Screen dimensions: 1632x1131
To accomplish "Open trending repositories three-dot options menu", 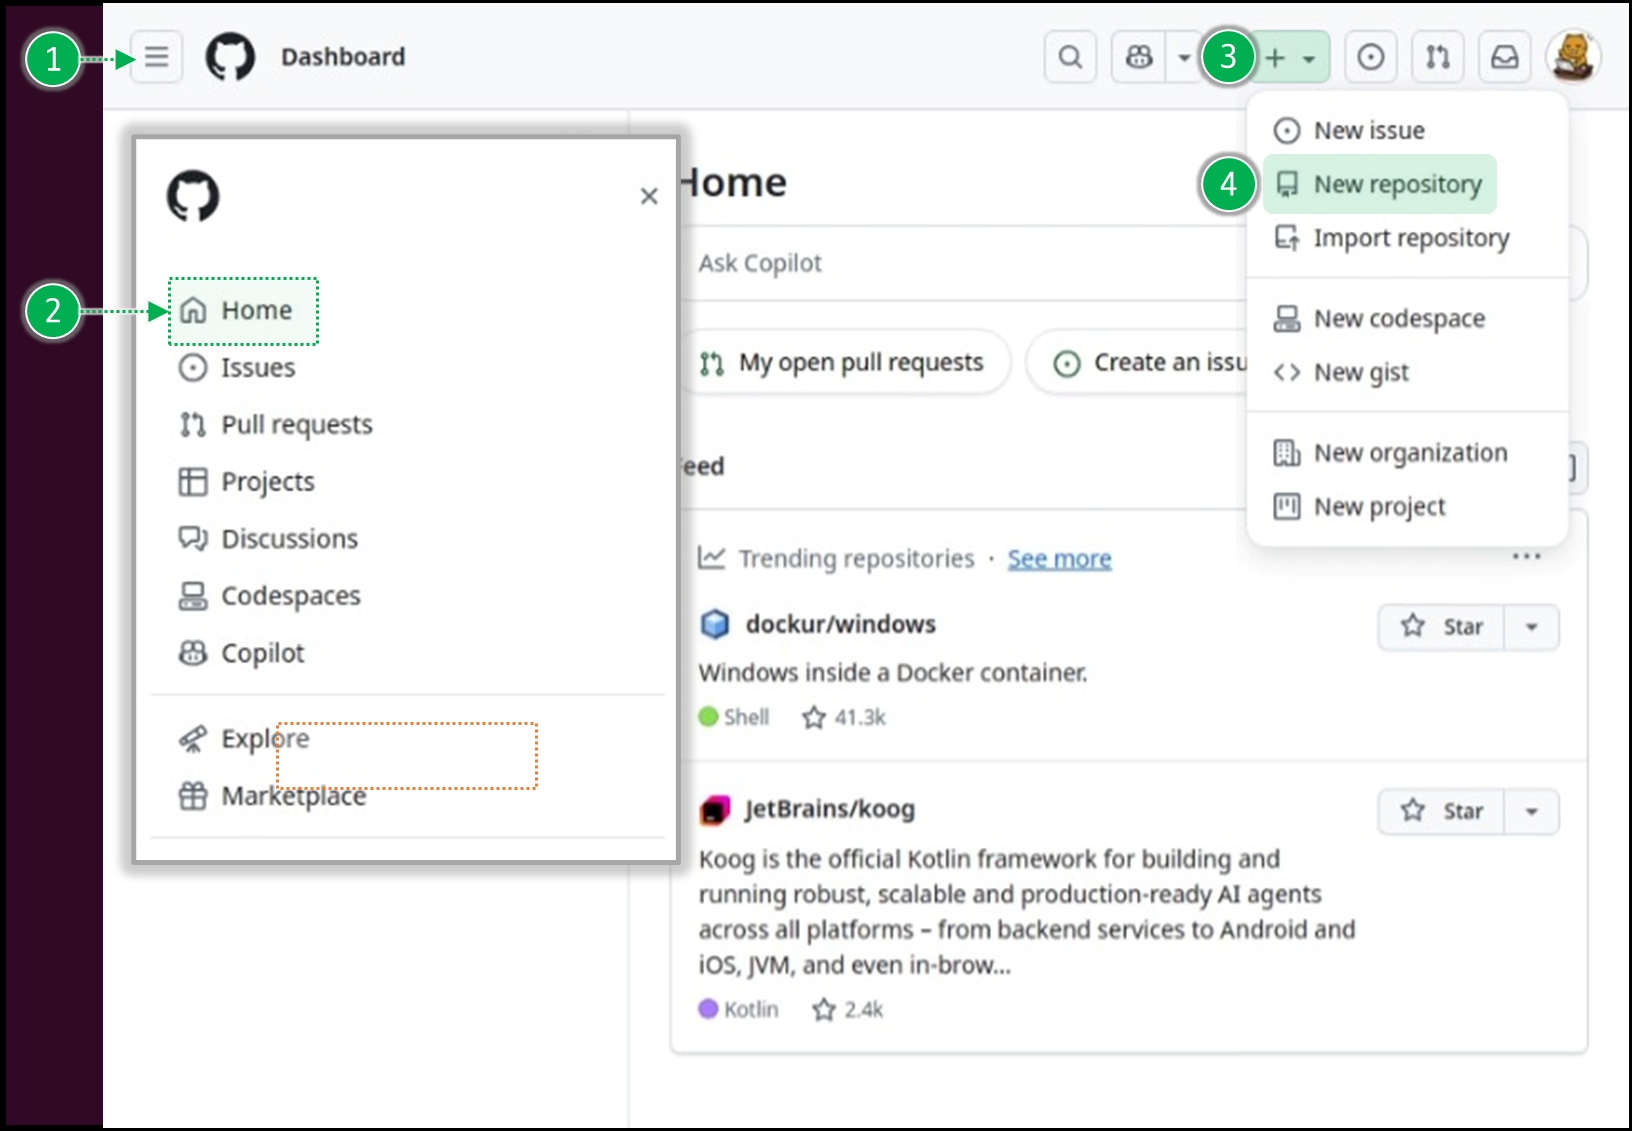I will 1526,556.
